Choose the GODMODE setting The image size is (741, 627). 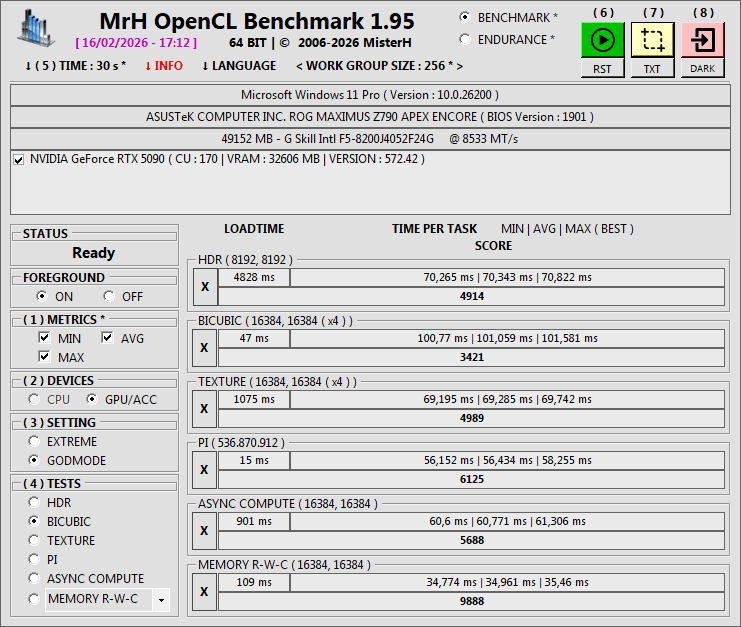click(x=34, y=460)
